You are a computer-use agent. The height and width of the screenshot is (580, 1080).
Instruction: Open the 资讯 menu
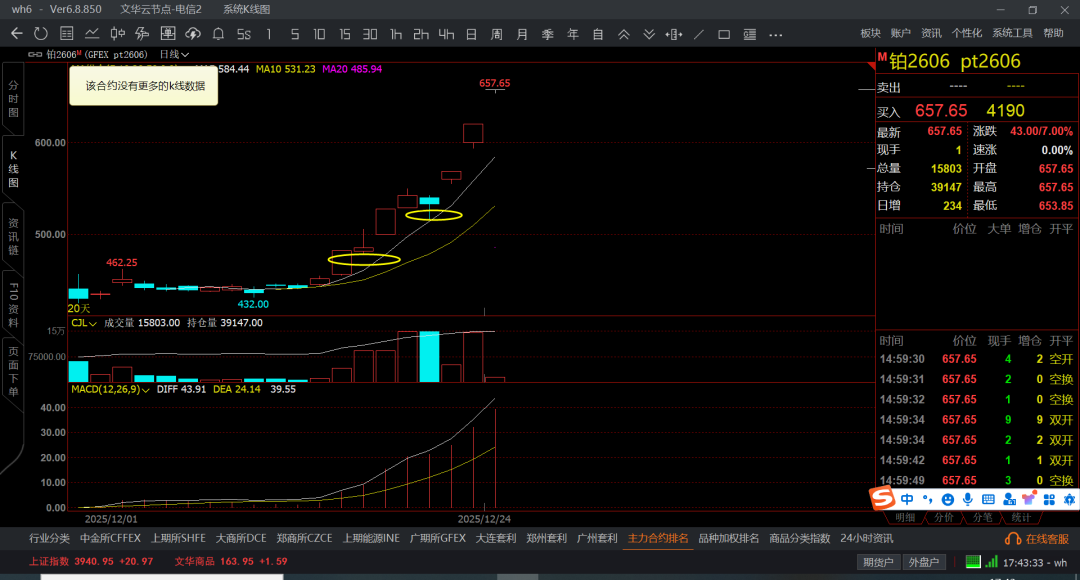pyautogui.click(x=931, y=33)
